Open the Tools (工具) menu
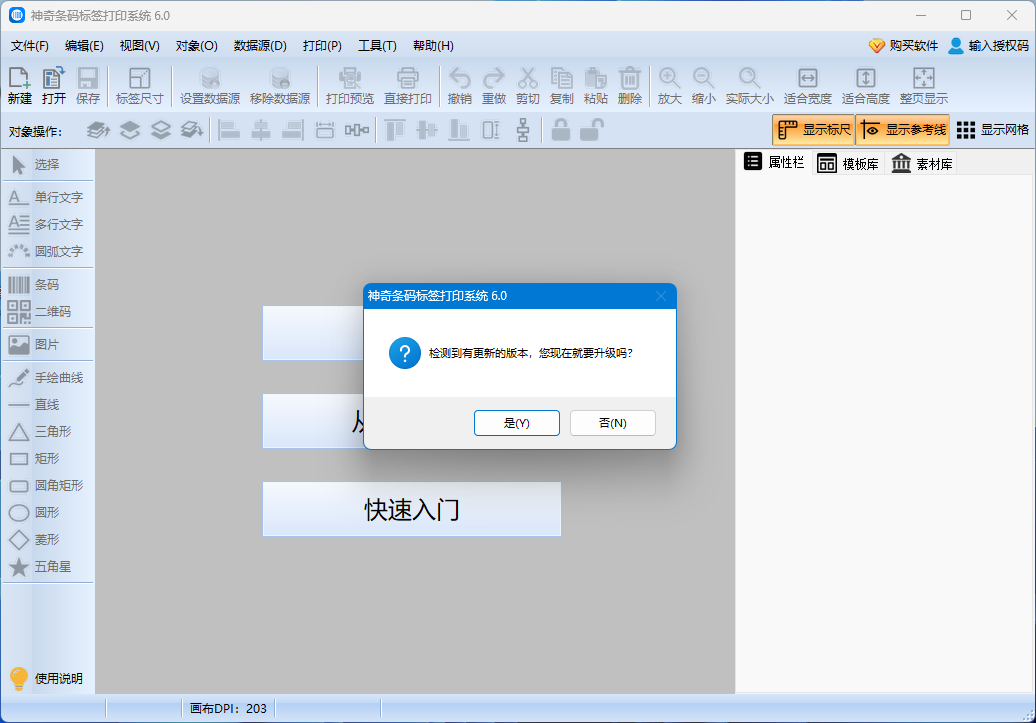The height and width of the screenshot is (723, 1036). 377,46
